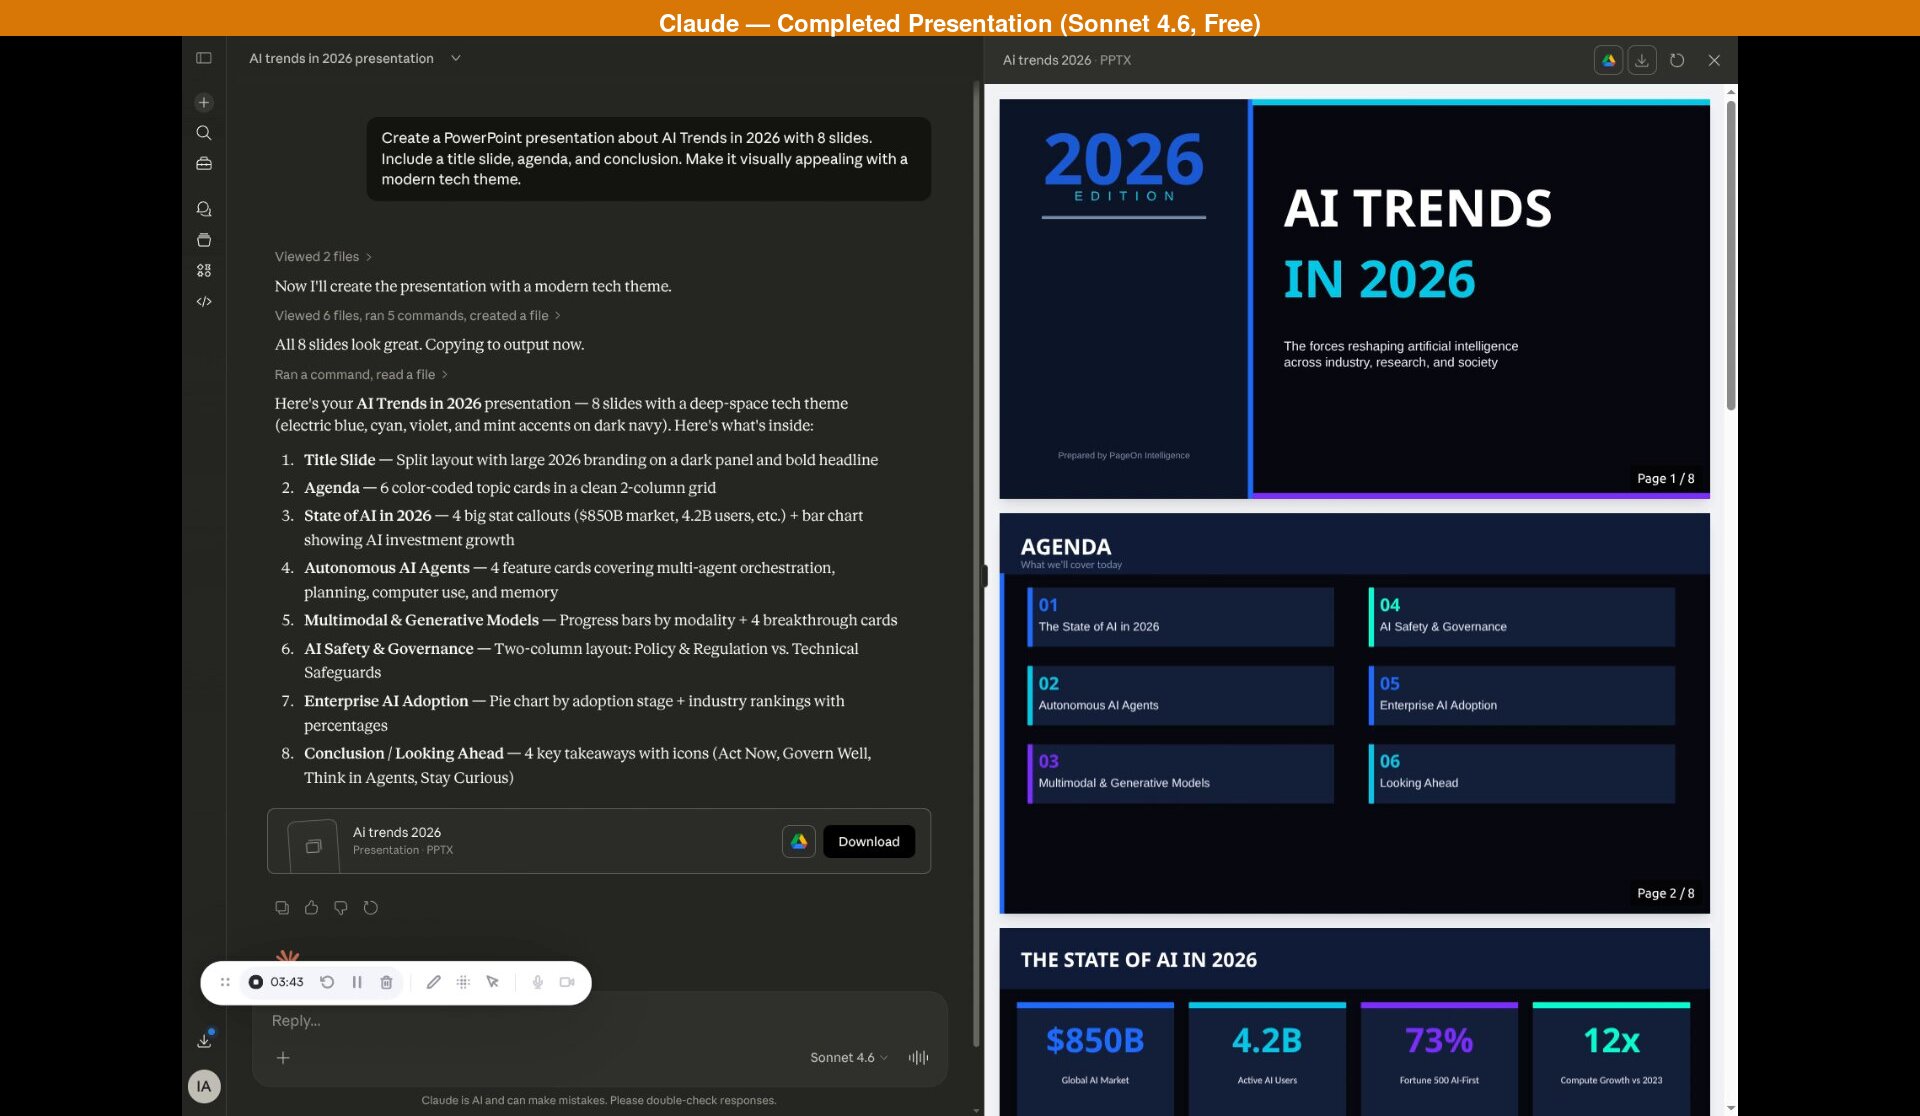Give a thumbs up to Claude's response
Screen dimensions: 1920x1116
pyautogui.click(x=311, y=907)
